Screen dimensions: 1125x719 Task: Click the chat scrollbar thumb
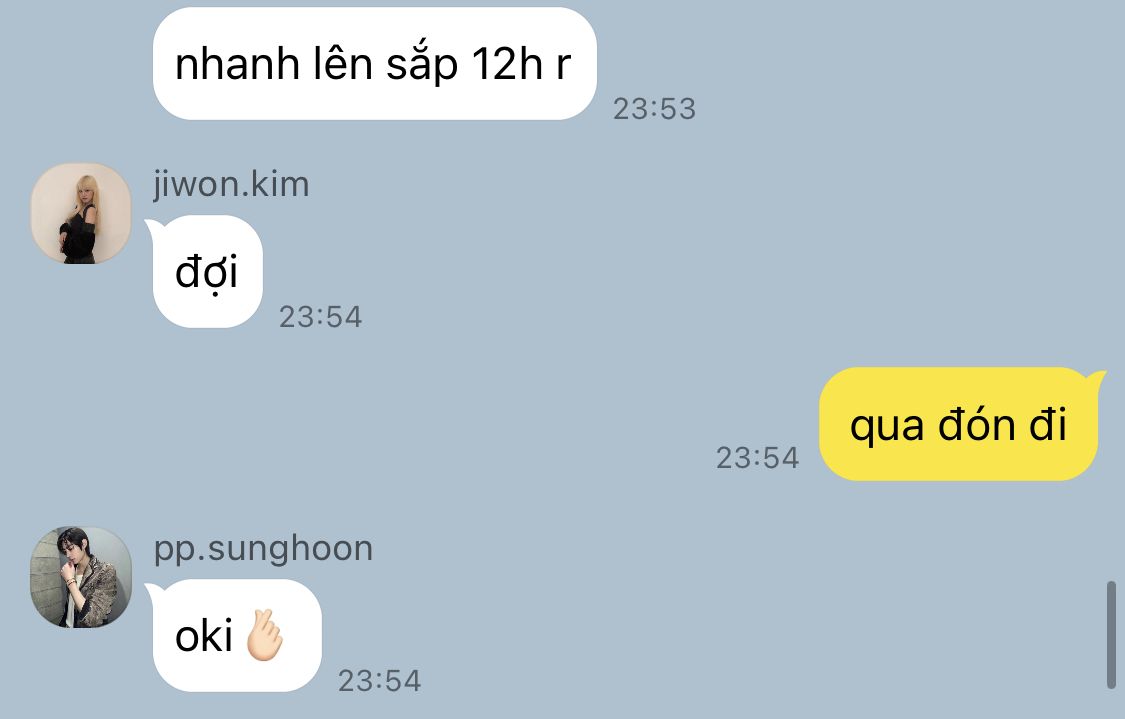pyautogui.click(x=1111, y=635)
